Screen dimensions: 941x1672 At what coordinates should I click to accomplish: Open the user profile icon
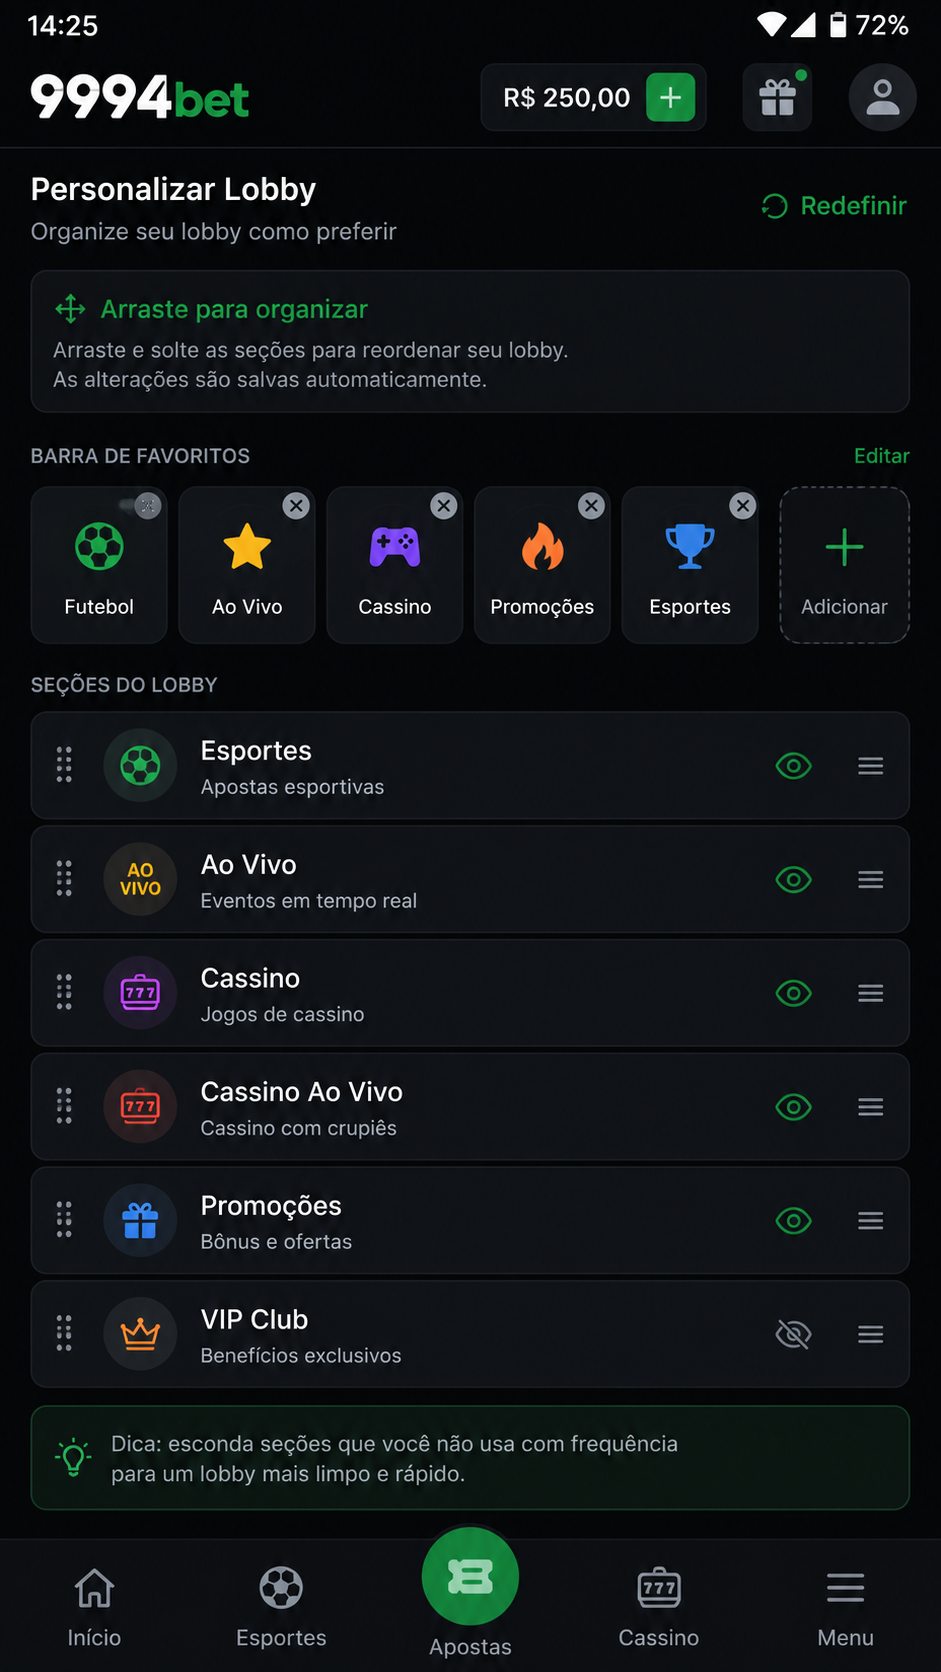[882, 97]
